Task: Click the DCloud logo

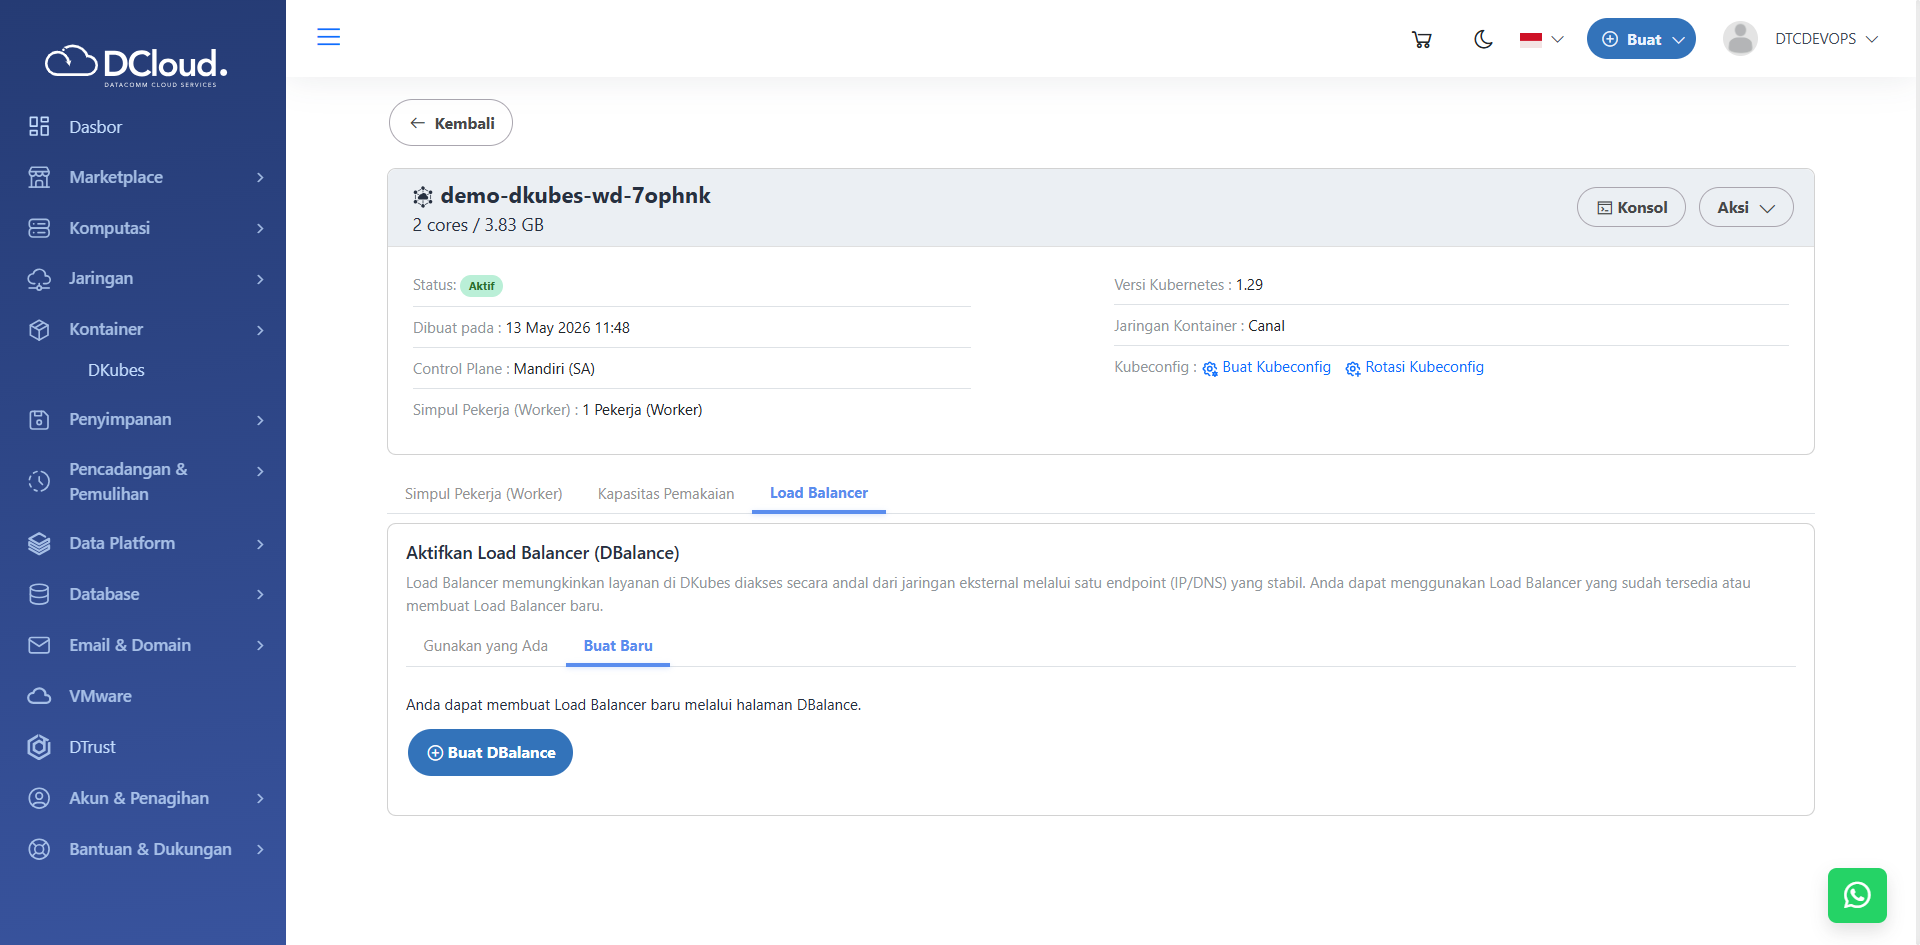Action: (137, 66)
